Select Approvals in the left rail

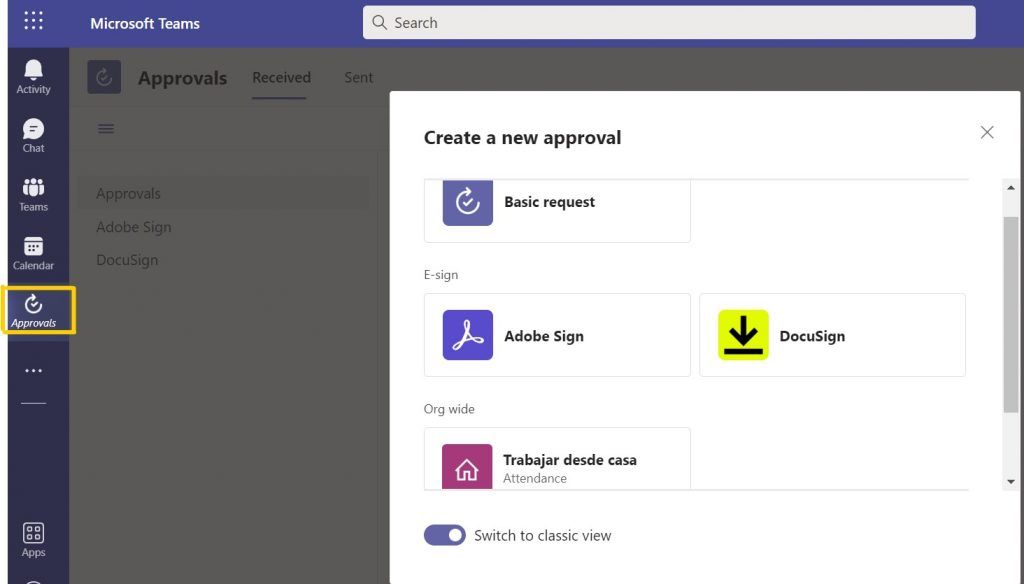point(33,311)
